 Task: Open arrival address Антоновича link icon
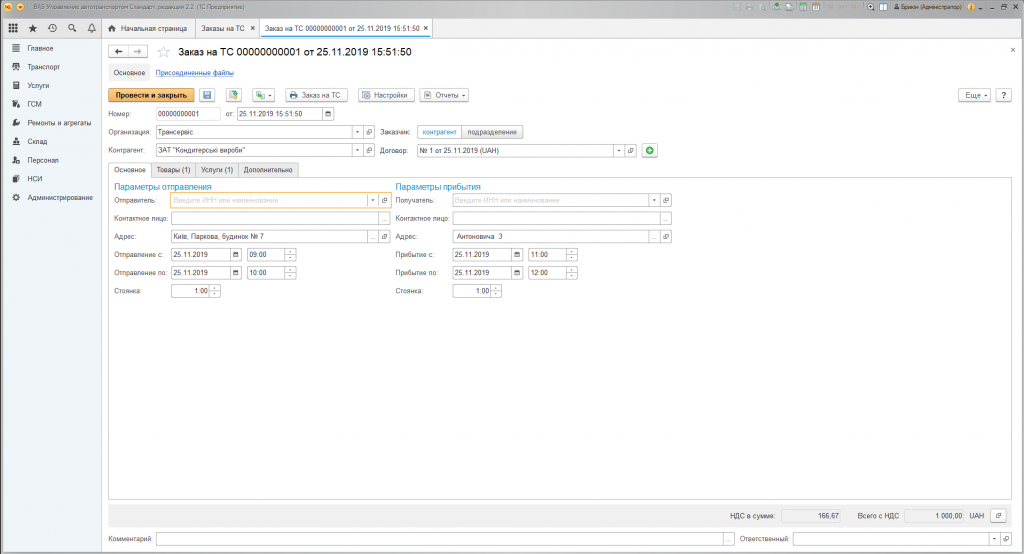665,236
